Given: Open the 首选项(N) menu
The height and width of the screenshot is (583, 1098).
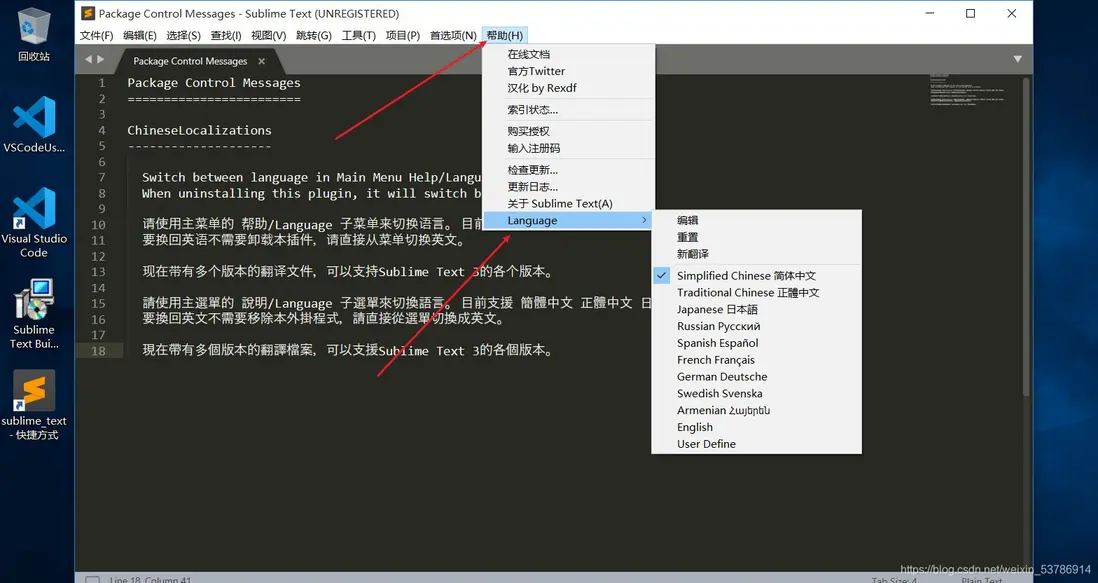Looking at the screenshot, I should coord(453,35).
